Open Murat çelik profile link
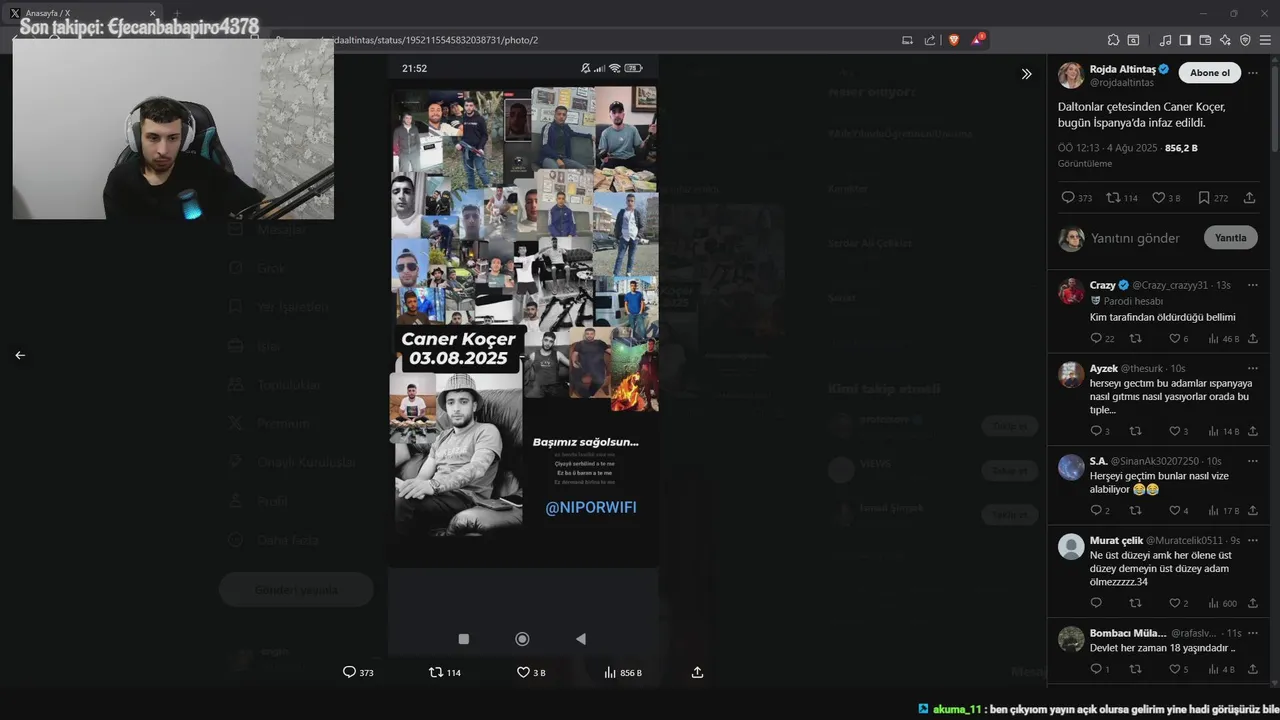1280x720 pixels. (1116, 540)
